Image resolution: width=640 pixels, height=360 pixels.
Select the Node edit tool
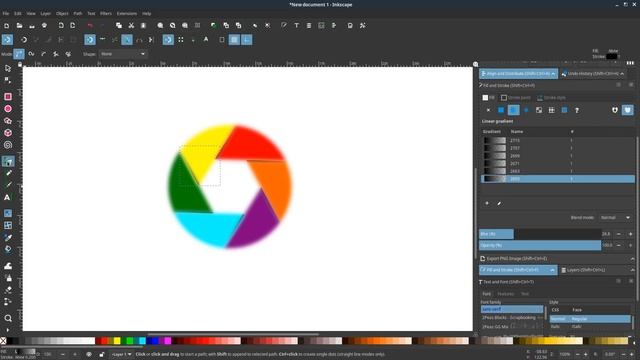click(x=8, y=80)
